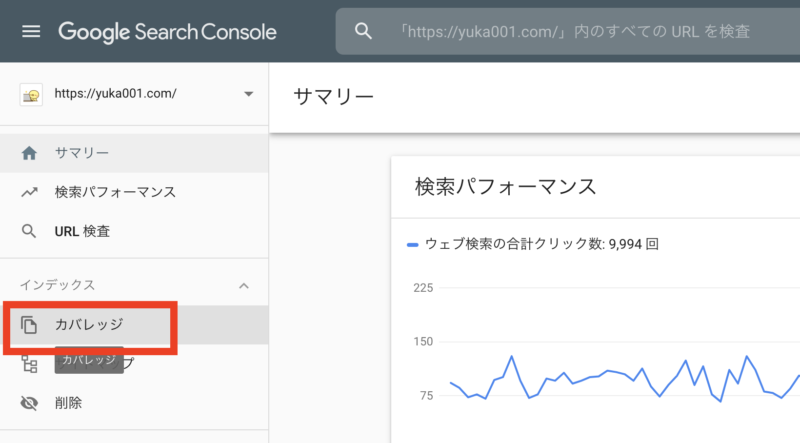The width and height of the screenshot is (800, 443).
Task: Click the yuka001.com property favicon
Action: pyautogui.click(x=31, y=94)
